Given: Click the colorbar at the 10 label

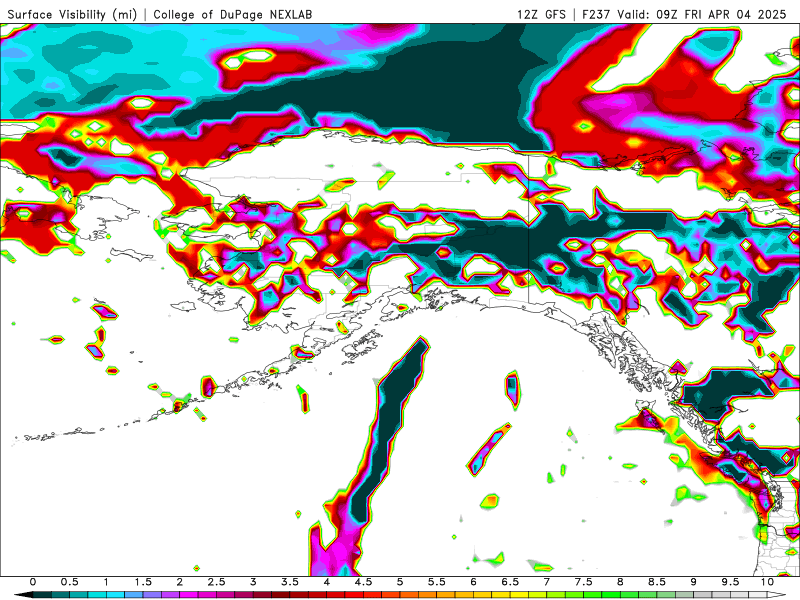Looking at the screenshot, I should [767, 582].
